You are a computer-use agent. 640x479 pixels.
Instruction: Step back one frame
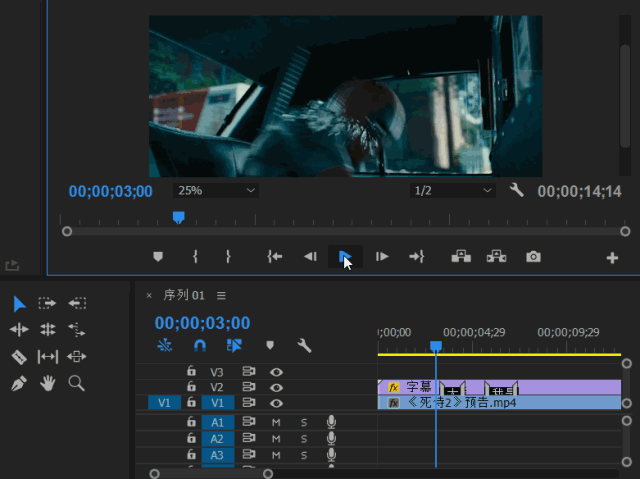point(311,257)
